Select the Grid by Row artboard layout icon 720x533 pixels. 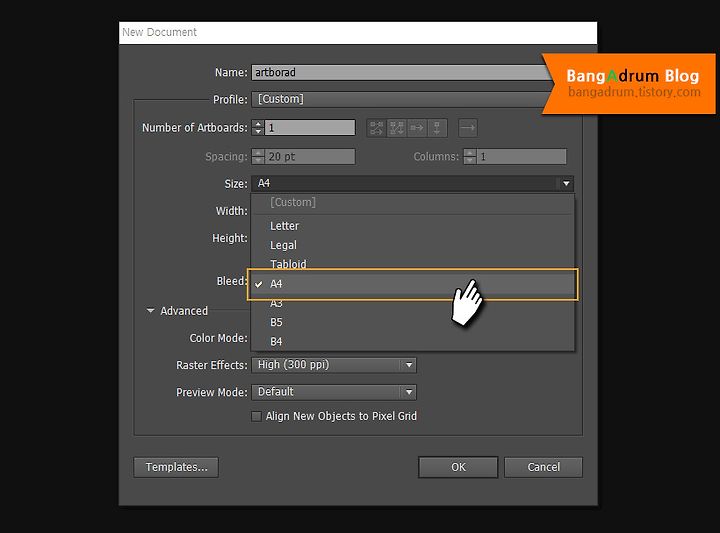point(377,128)
